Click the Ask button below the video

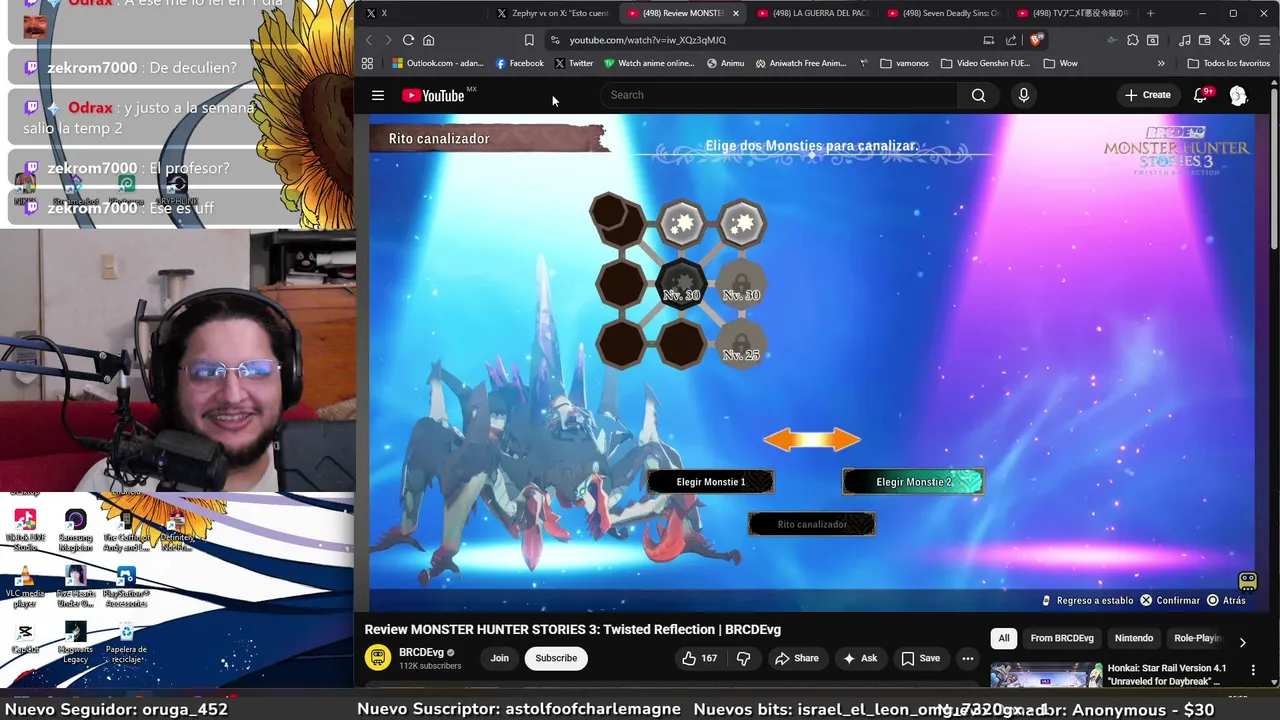(860, 658)
